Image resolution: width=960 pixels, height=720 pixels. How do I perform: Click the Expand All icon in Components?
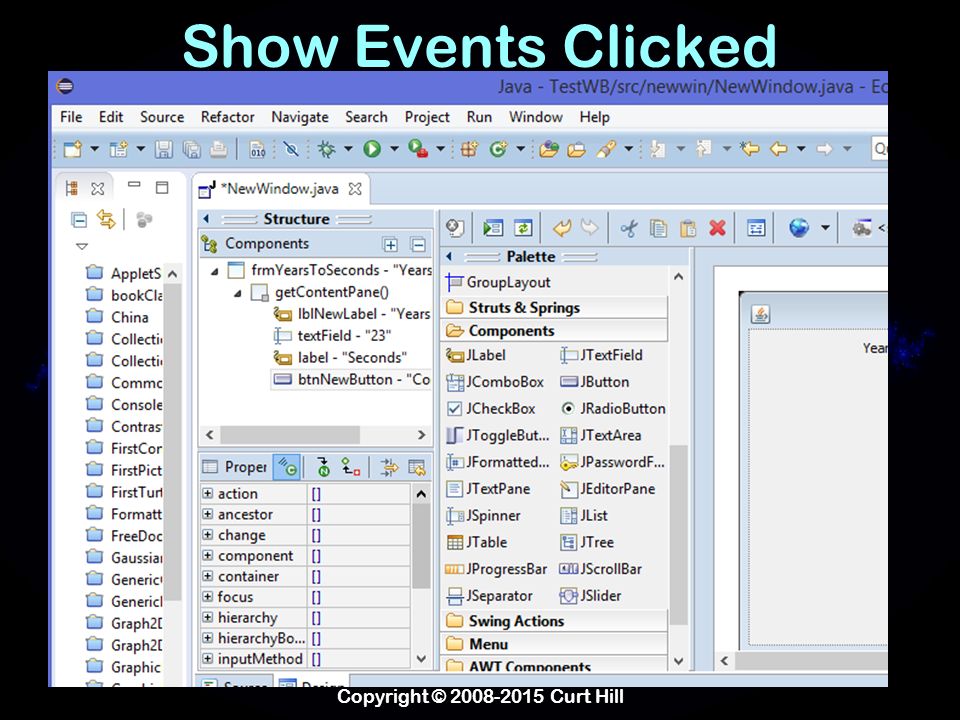click(x=390, y=245)
